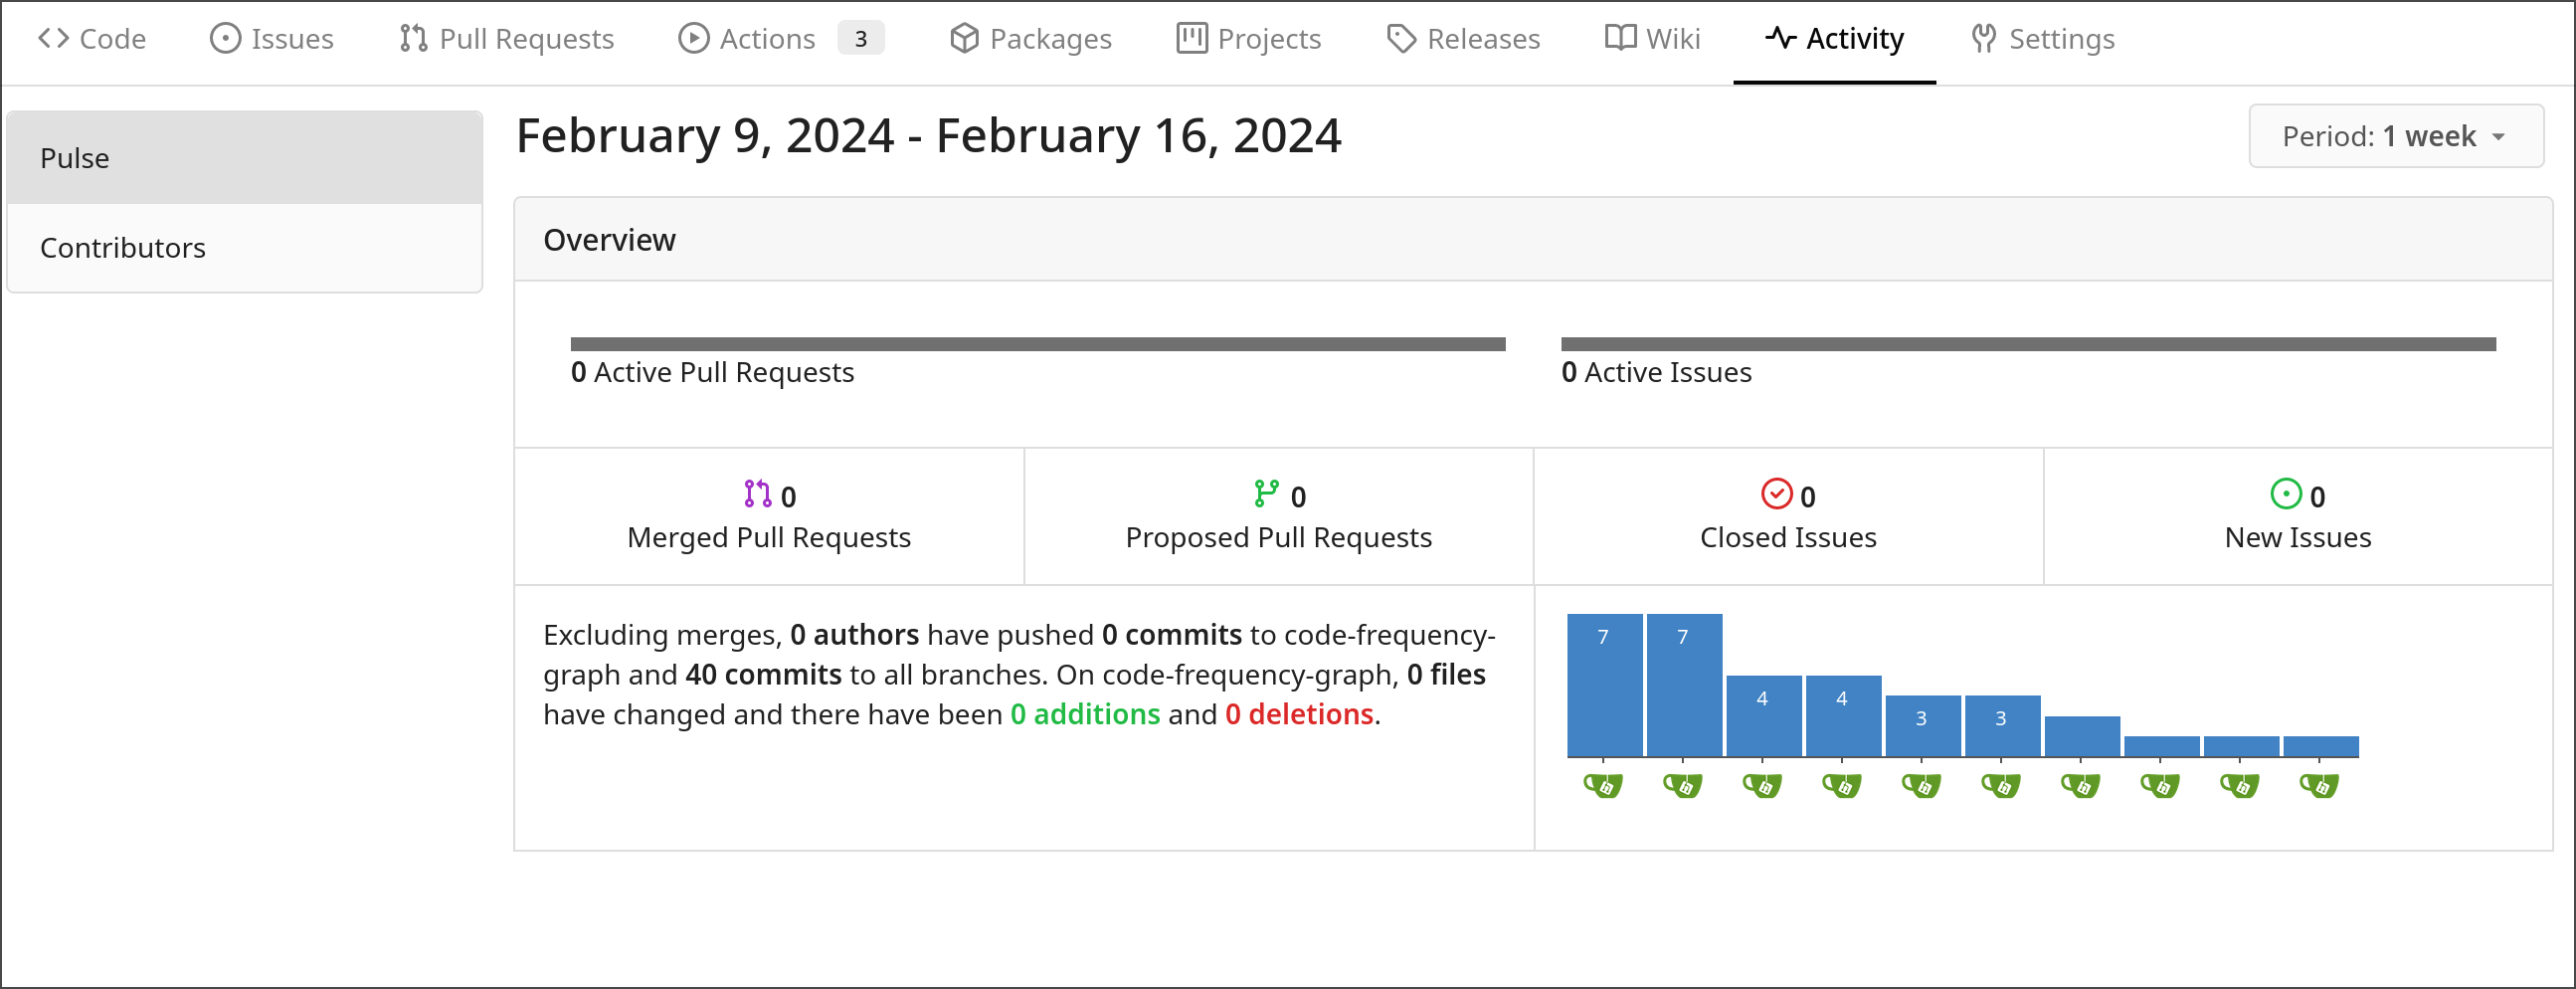Click the '0 Active Issues' label
Image resolution: width=2576 pixels, height=989 pixels.
(1656, 372)
